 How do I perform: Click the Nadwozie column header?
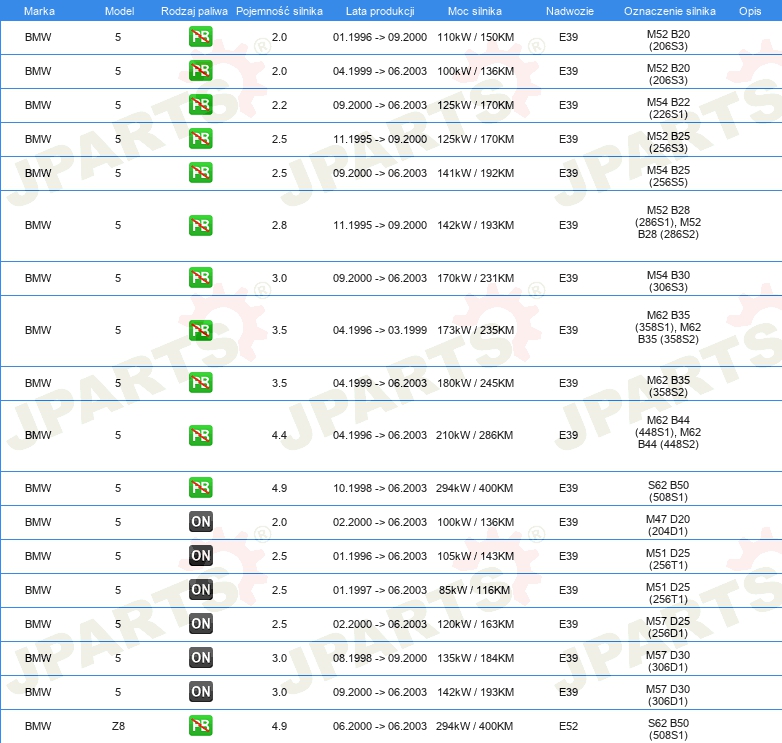(570, 11)
